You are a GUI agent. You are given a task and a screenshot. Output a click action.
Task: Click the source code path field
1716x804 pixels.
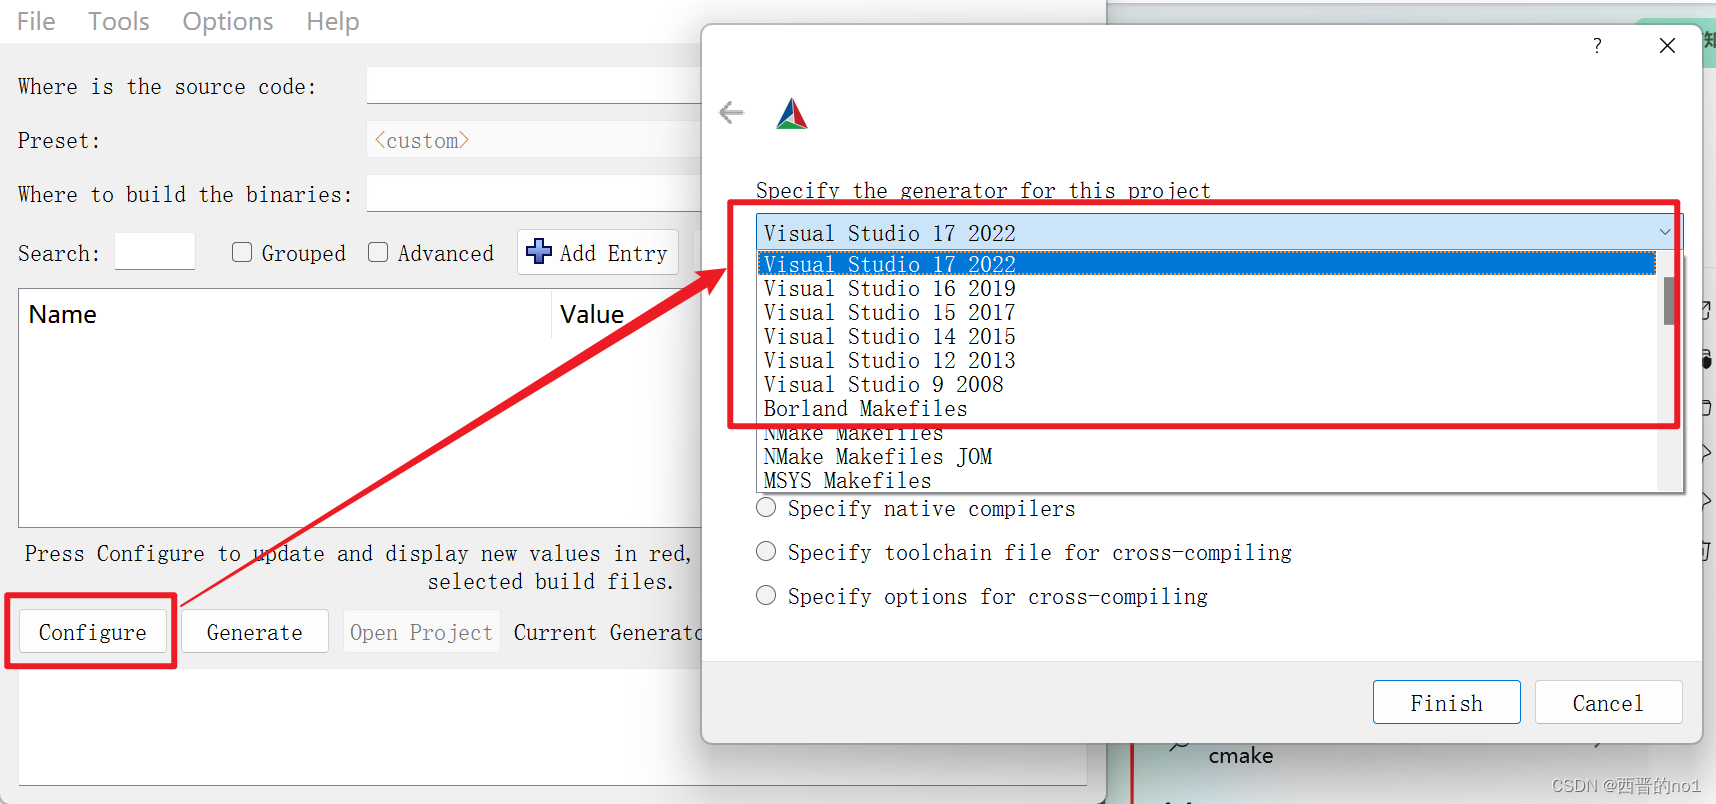(534, 86)
